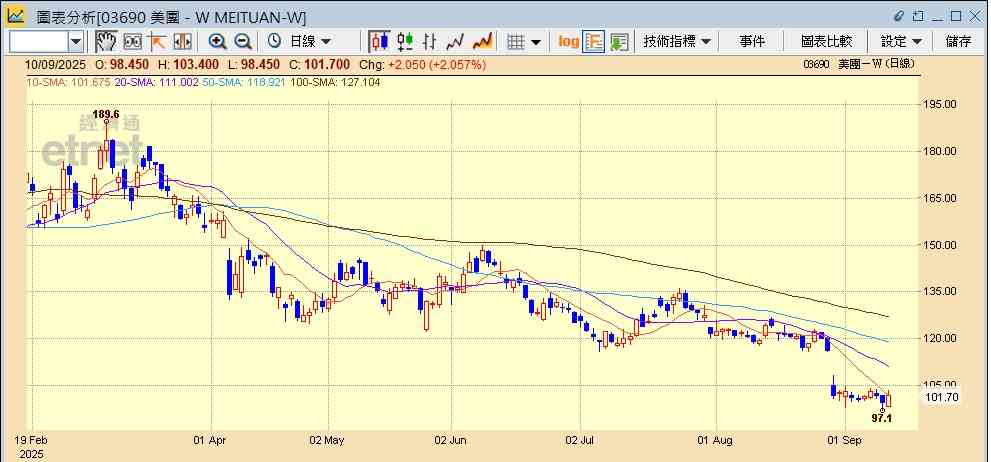Image resolution: width=991 pixels, height=462 pixels.
Task: Click the crosshair data view icon
Action: click(132, 42)
